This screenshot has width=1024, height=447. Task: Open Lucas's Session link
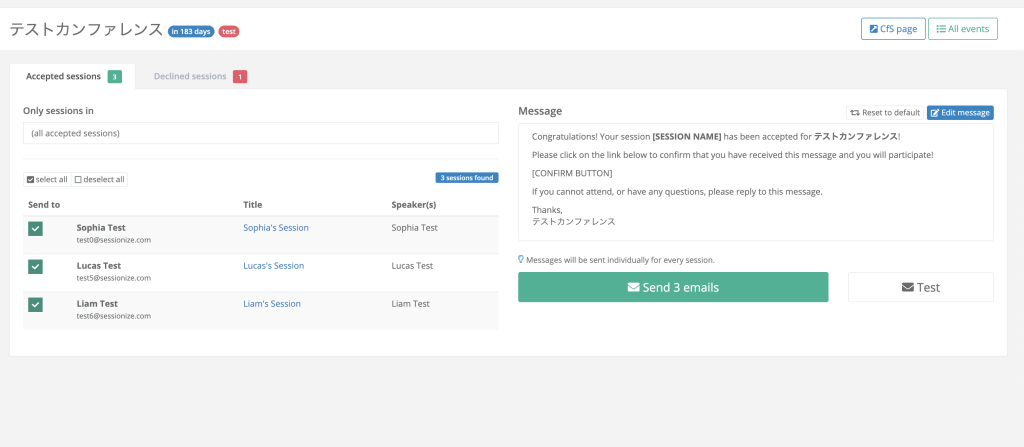coord(273,266)
